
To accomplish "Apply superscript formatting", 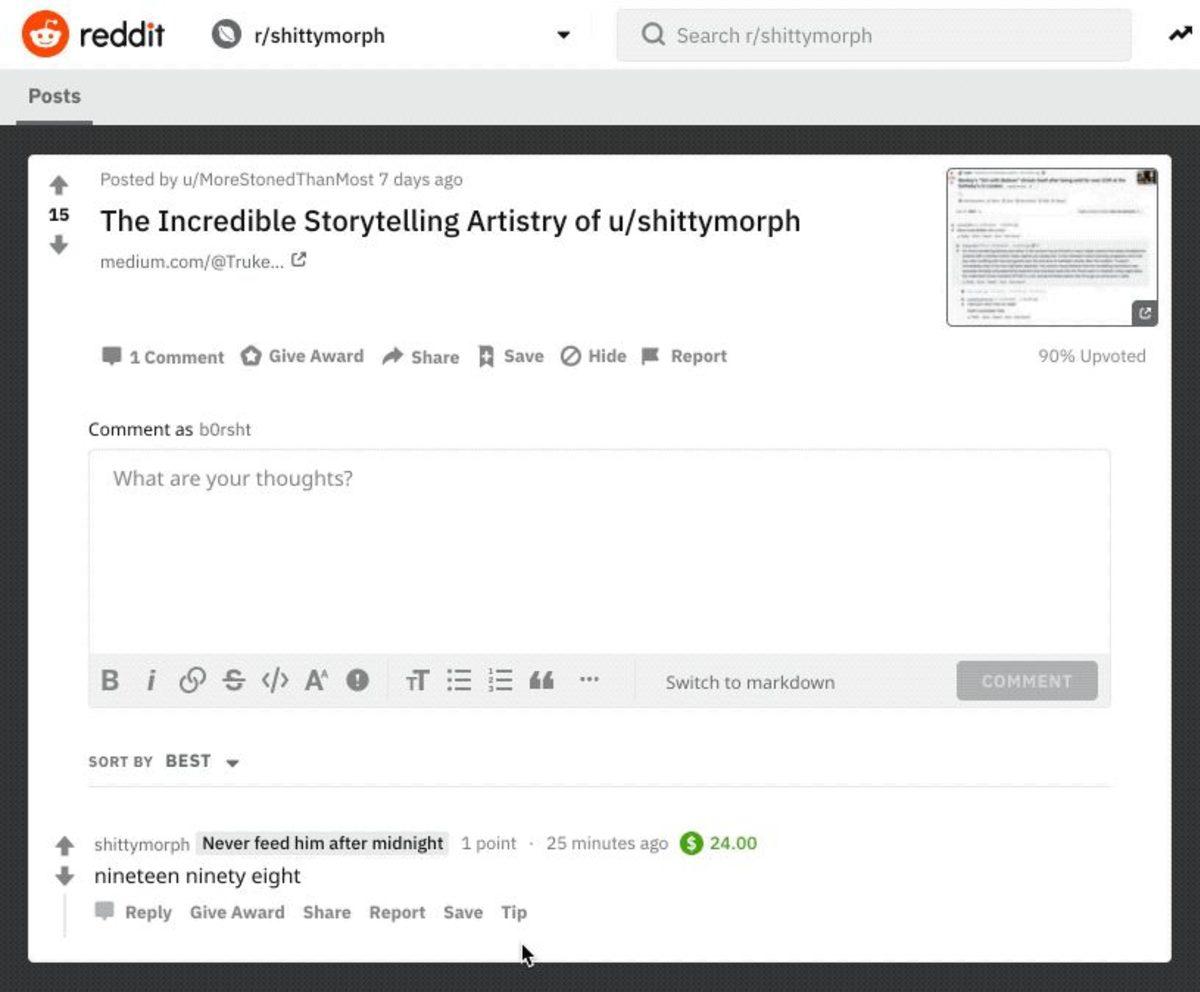I will coord(316,681).
